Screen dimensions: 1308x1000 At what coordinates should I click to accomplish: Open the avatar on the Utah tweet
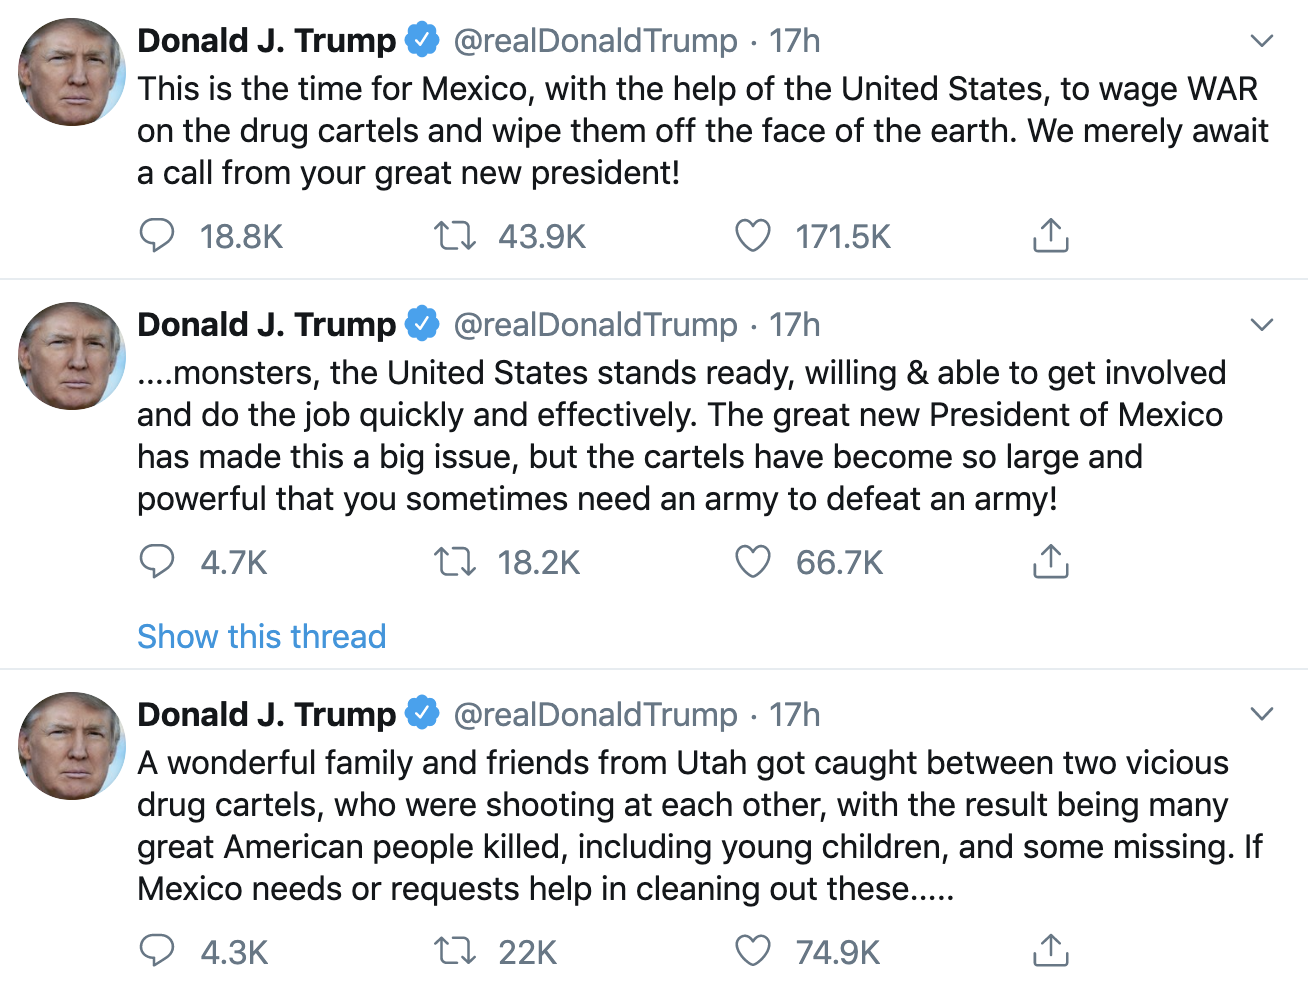(72, 746)
